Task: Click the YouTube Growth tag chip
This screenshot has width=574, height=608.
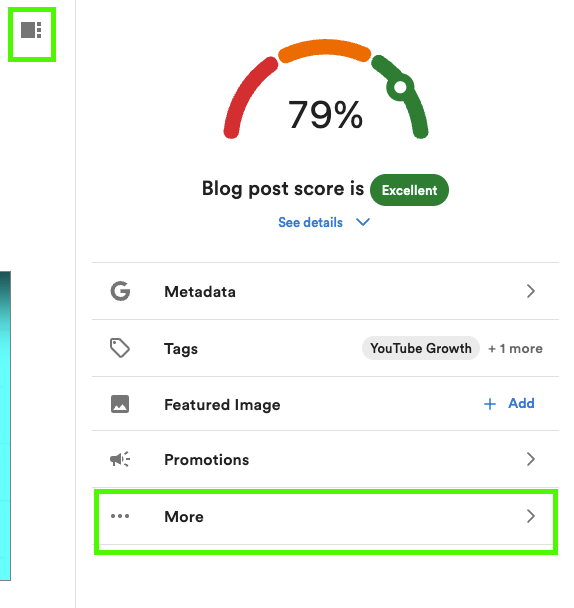Action: pos(421,348)
